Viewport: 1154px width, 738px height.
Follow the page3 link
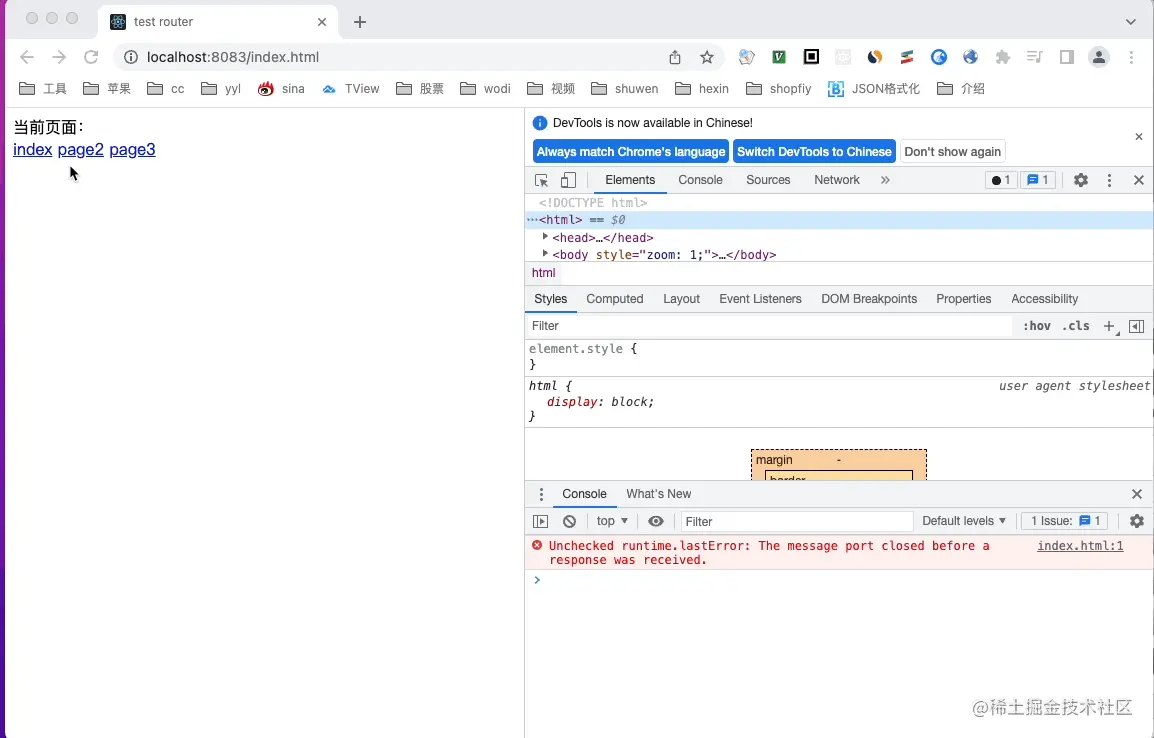point(132,150)
